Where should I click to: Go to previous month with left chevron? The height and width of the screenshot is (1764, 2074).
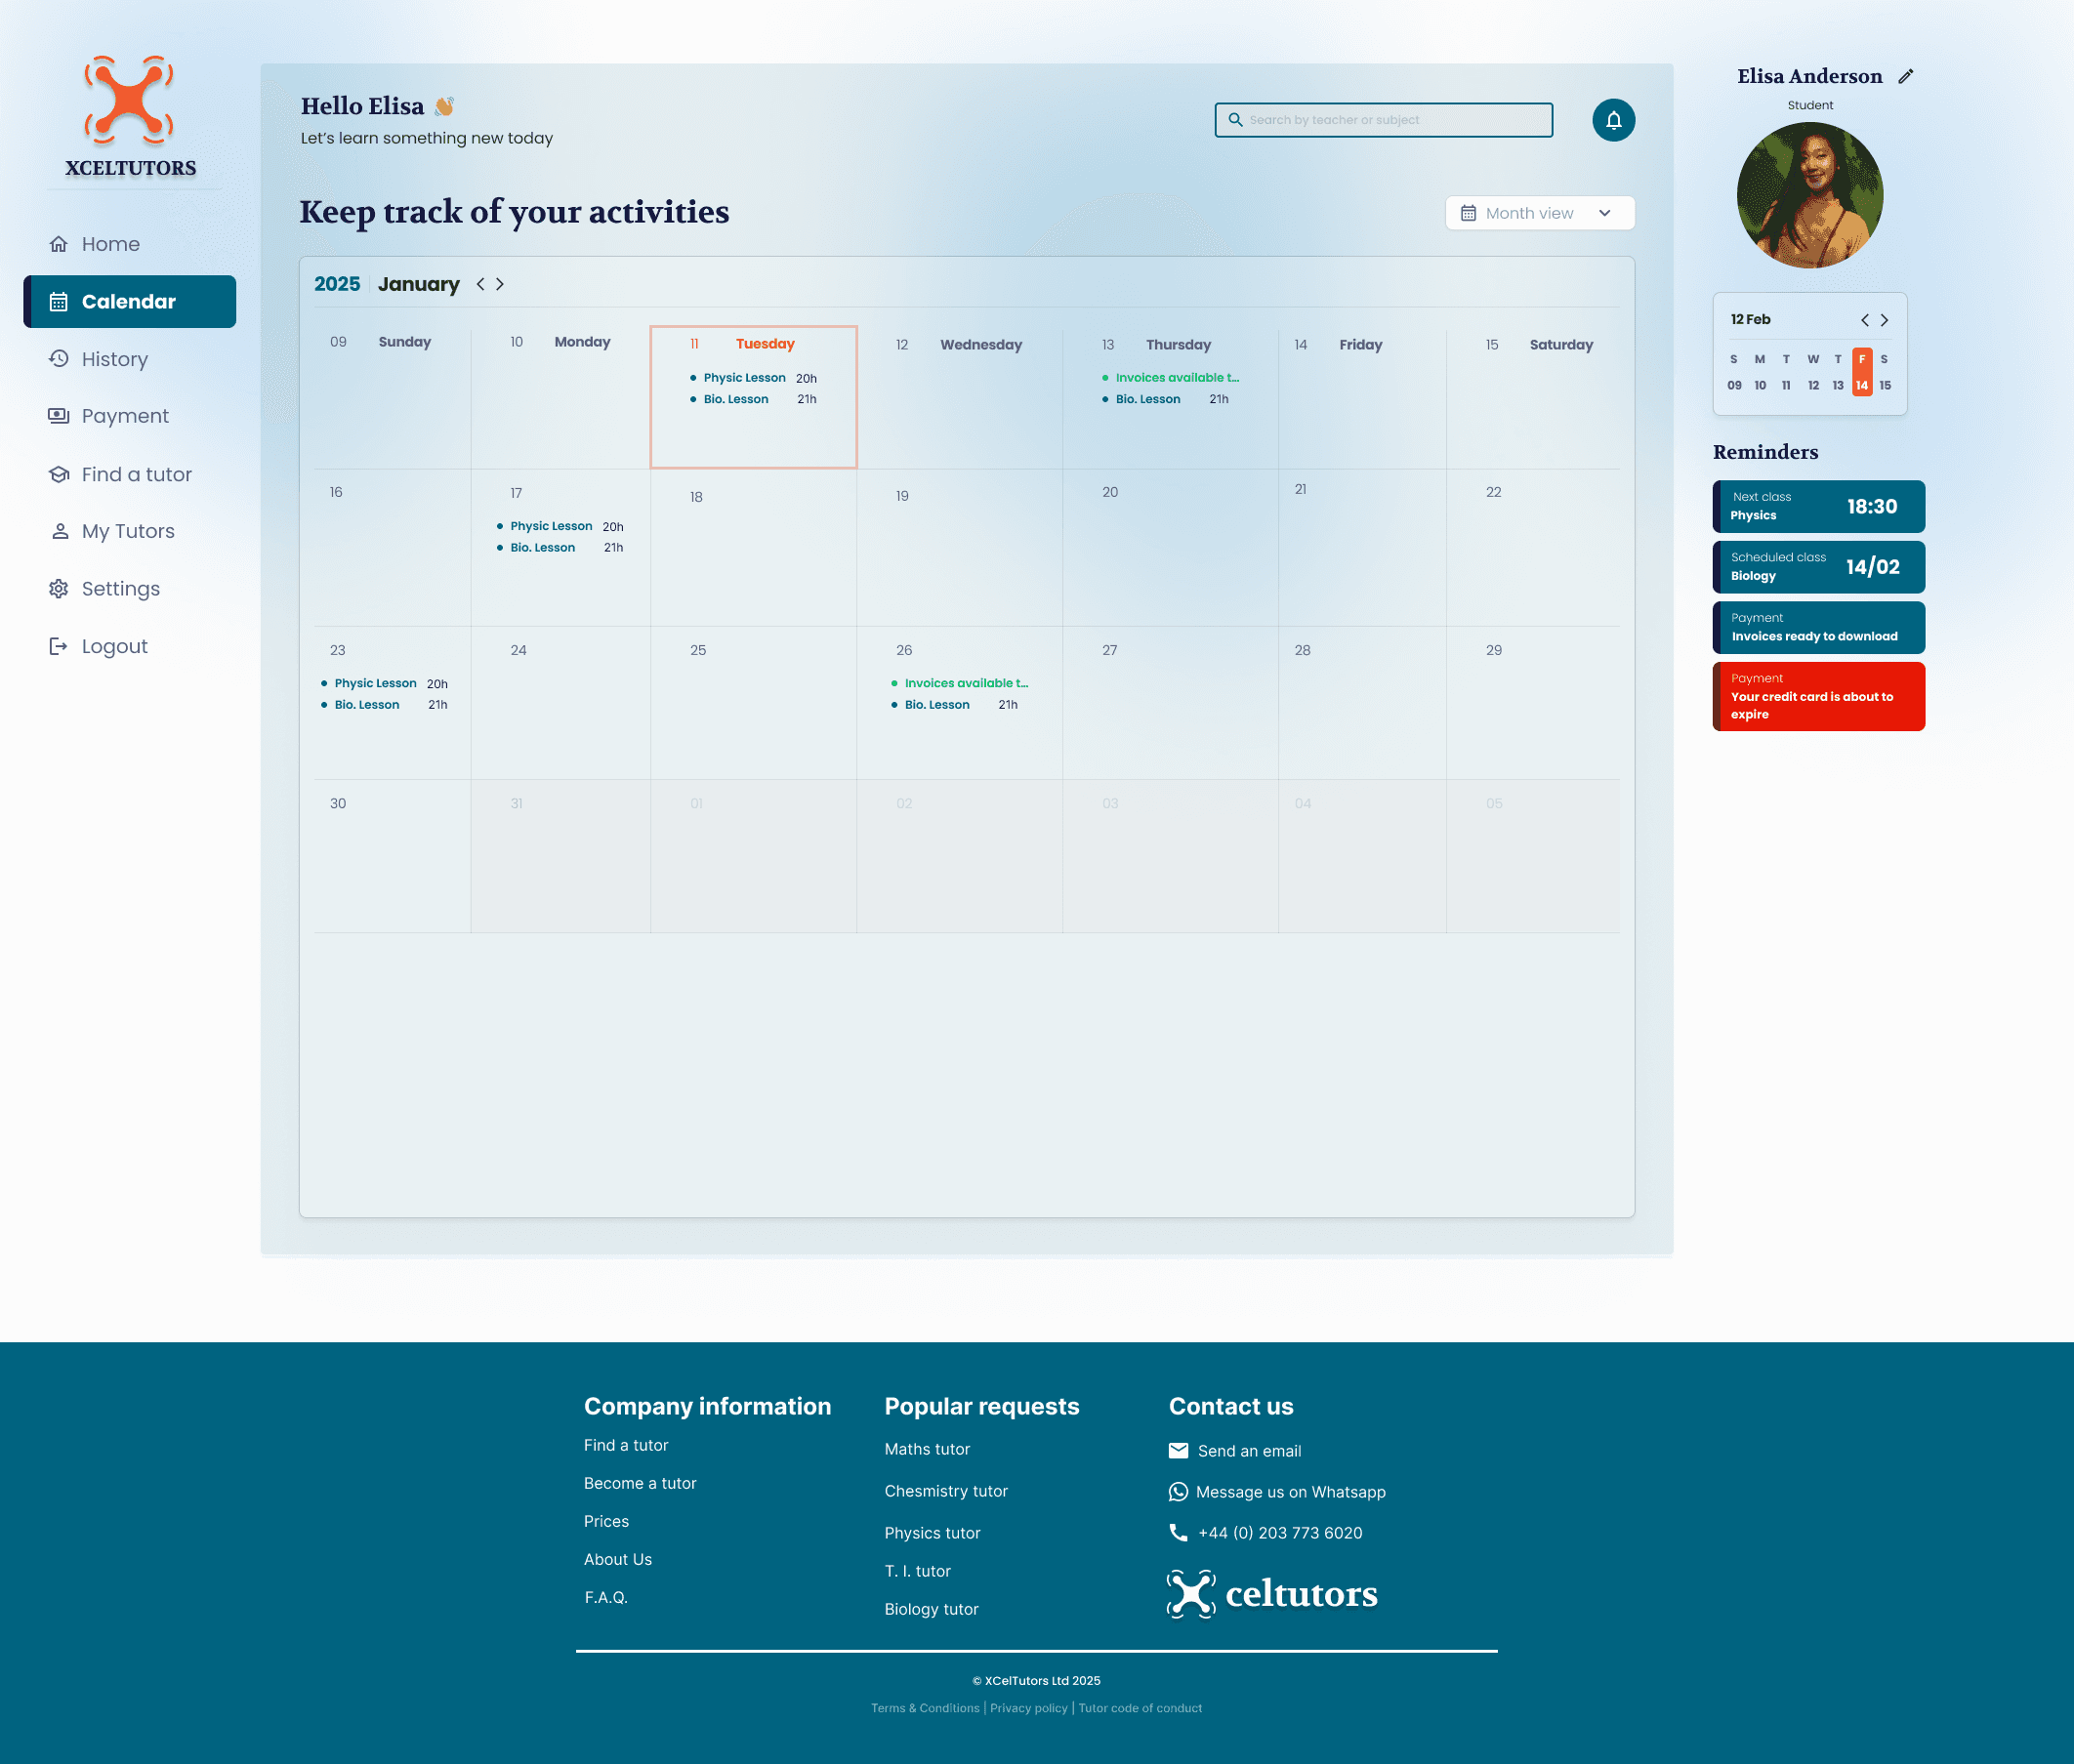click(481, 284)
